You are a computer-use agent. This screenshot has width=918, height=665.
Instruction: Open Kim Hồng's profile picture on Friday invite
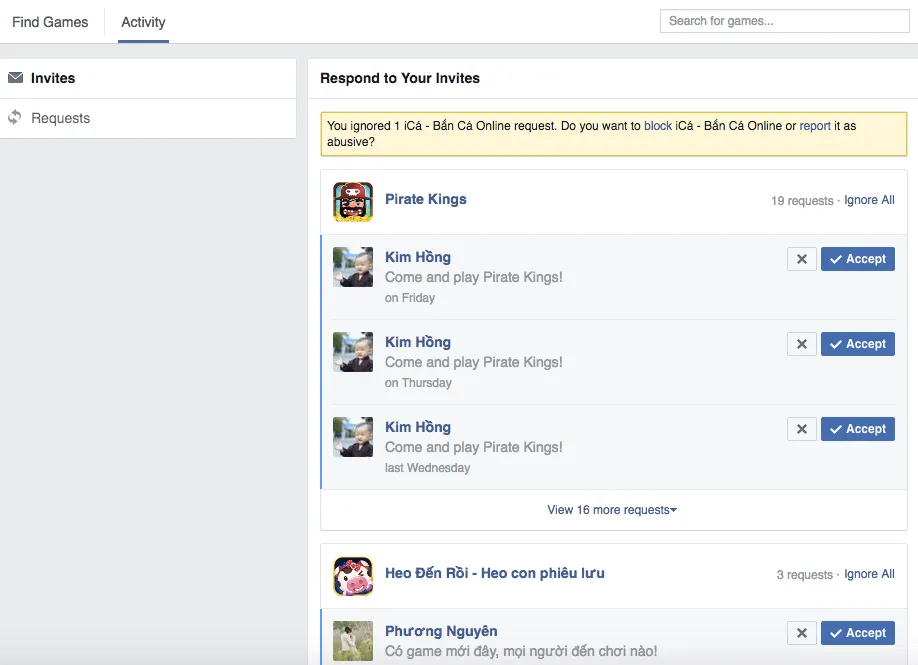352,267
